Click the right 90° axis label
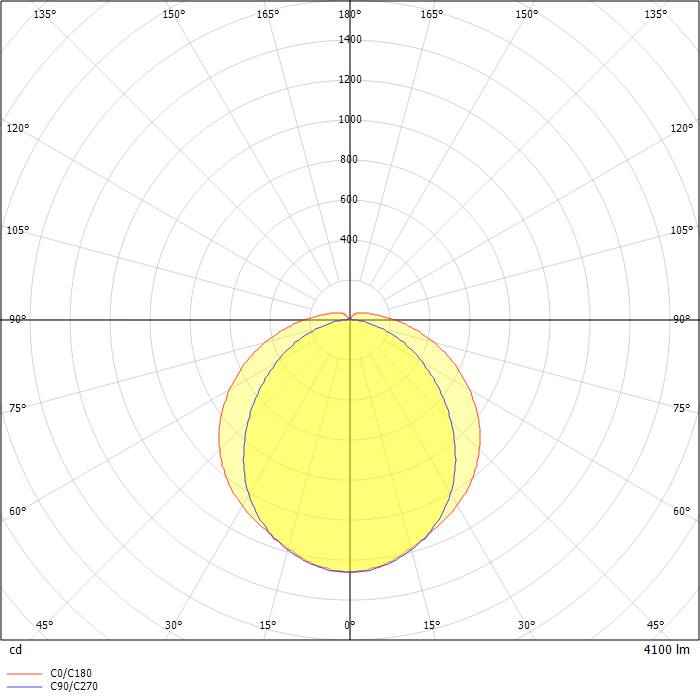Image resolution: width=700 pixels, height=700 pixels. click(x=682, y=319)
